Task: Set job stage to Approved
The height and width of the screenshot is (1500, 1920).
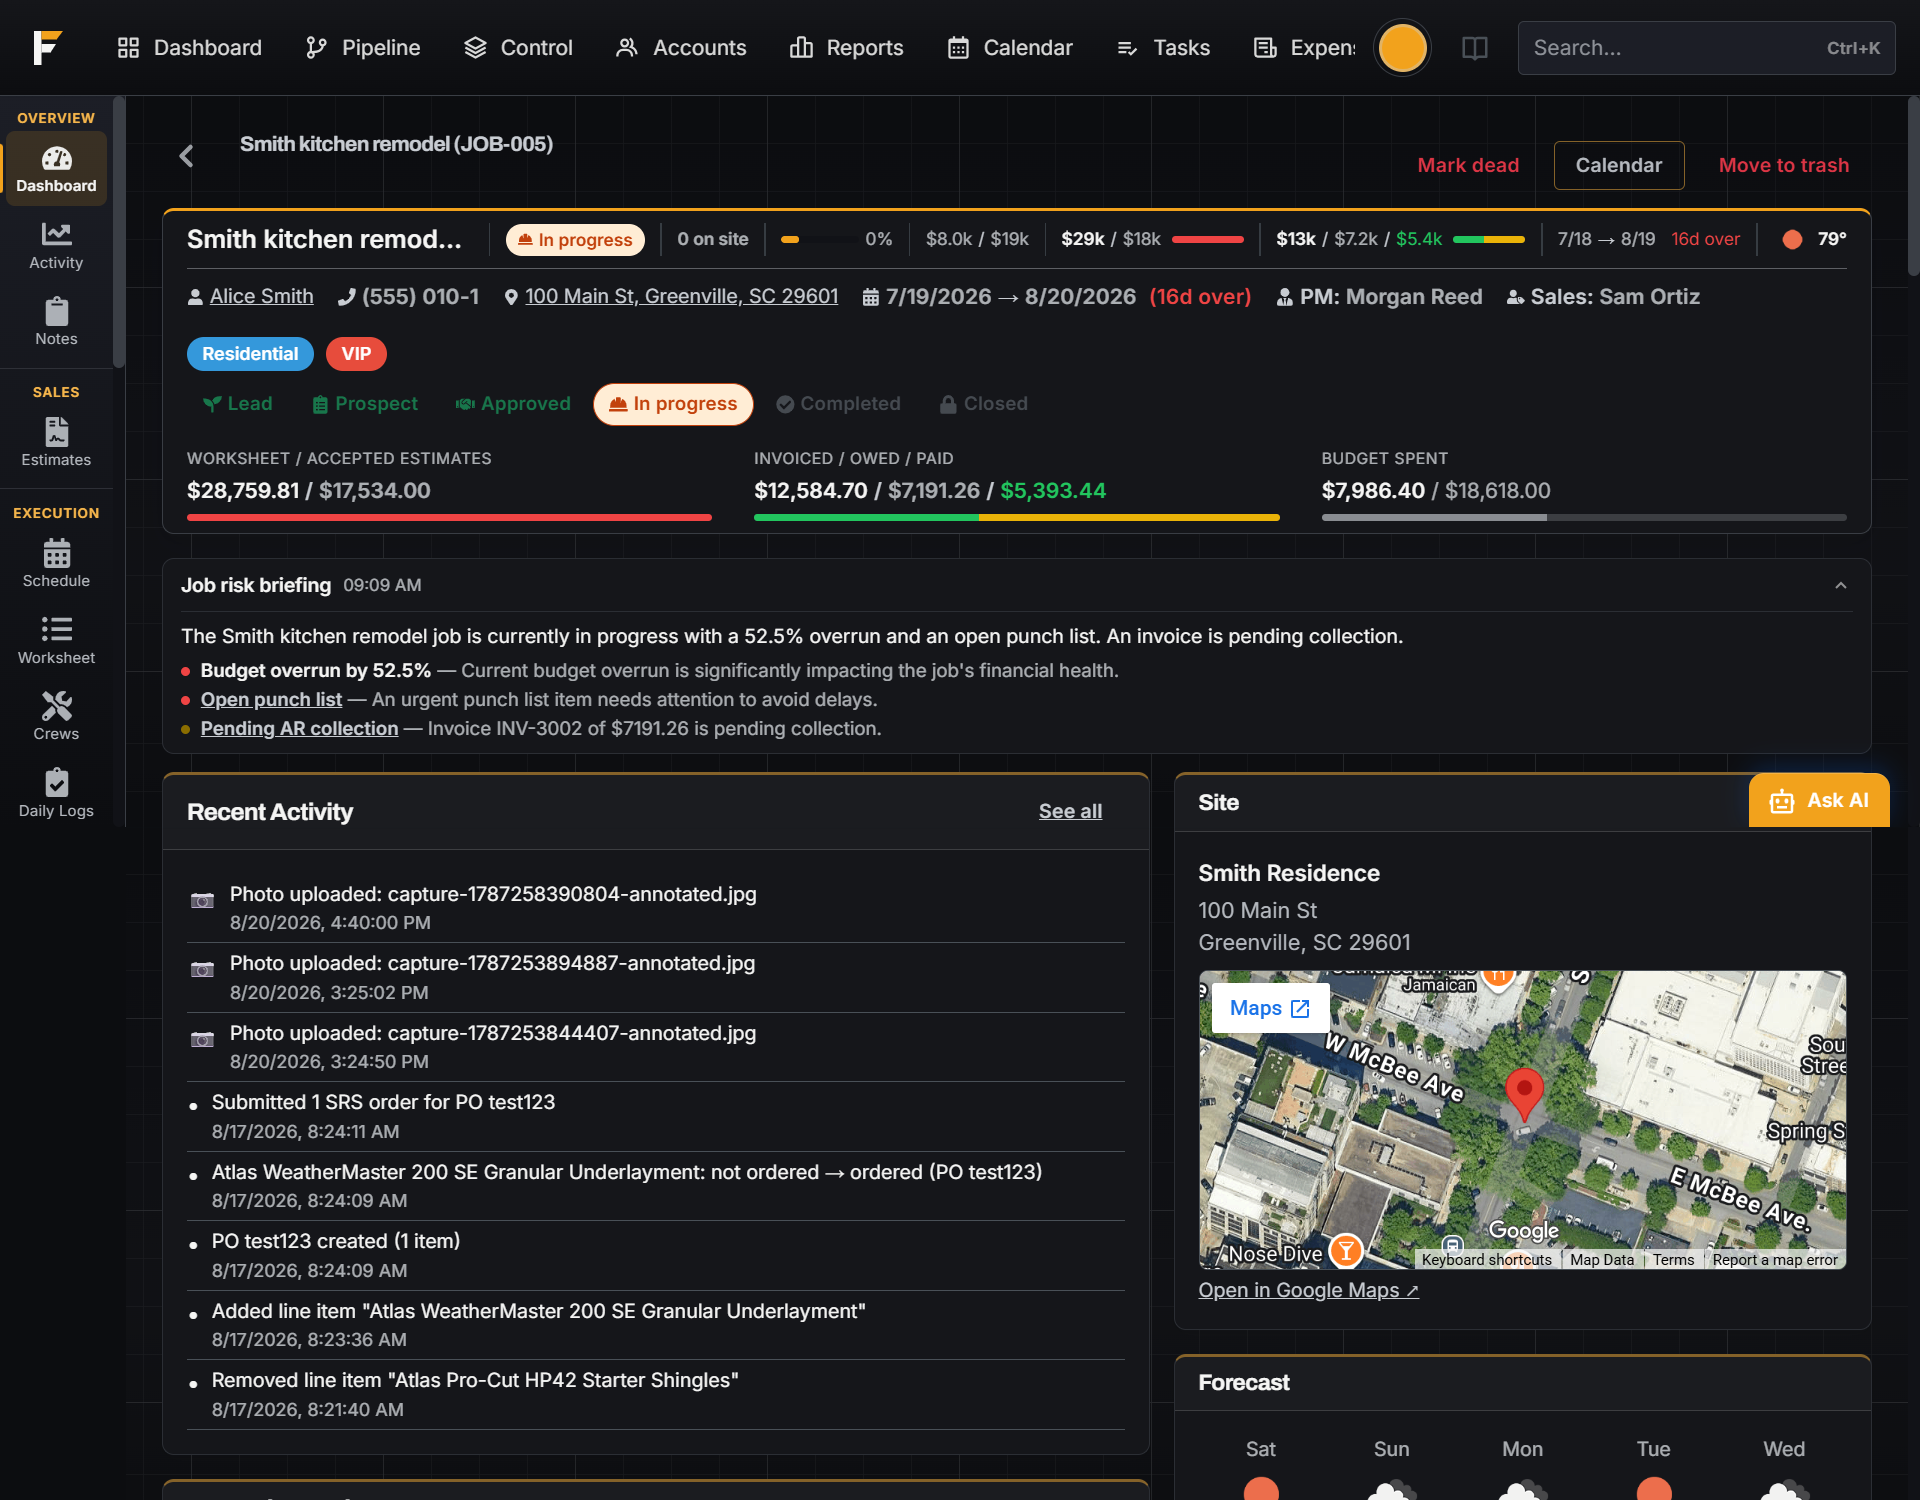Action: tap(513, 403)
